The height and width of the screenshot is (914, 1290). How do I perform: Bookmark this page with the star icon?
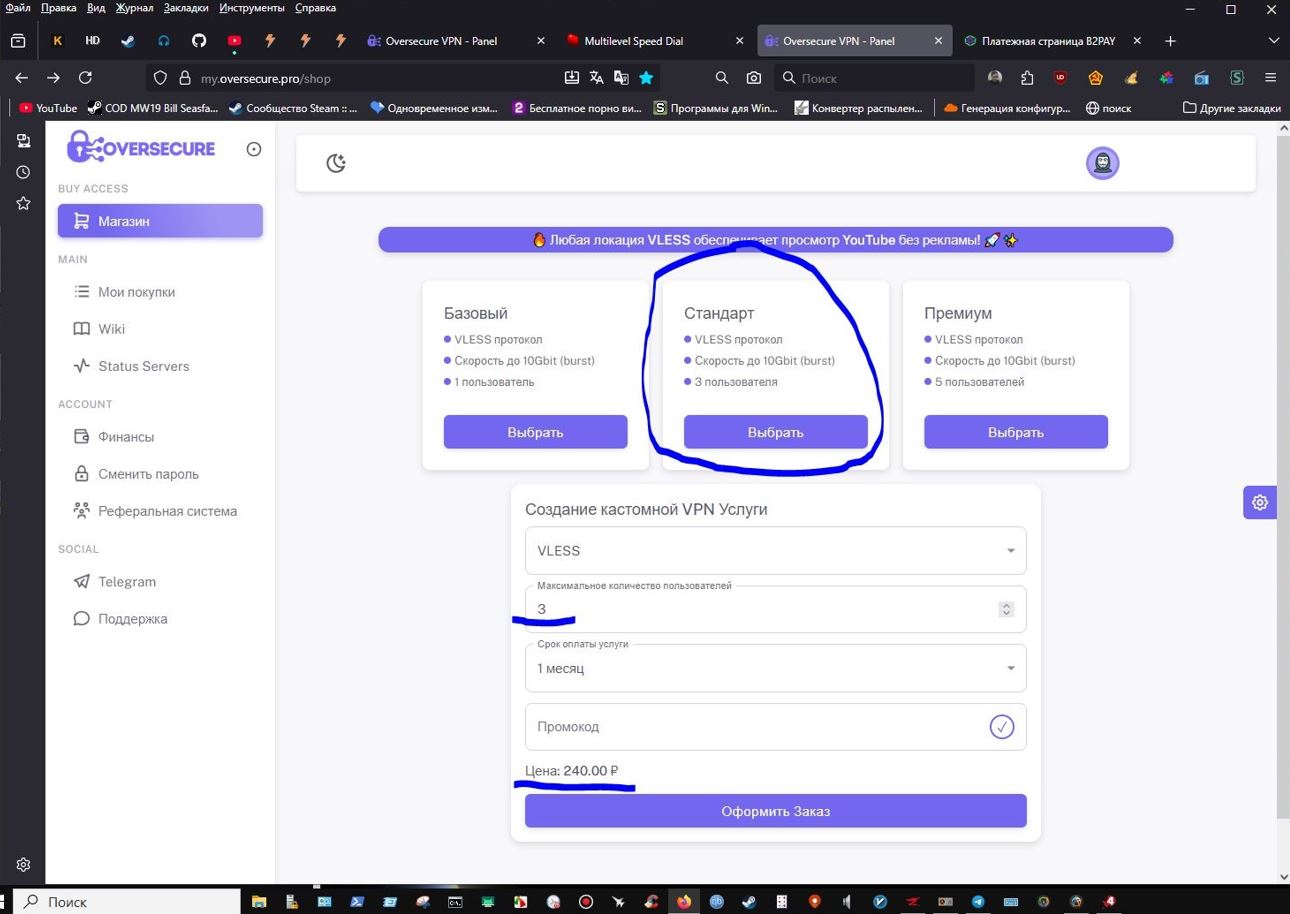646,78
